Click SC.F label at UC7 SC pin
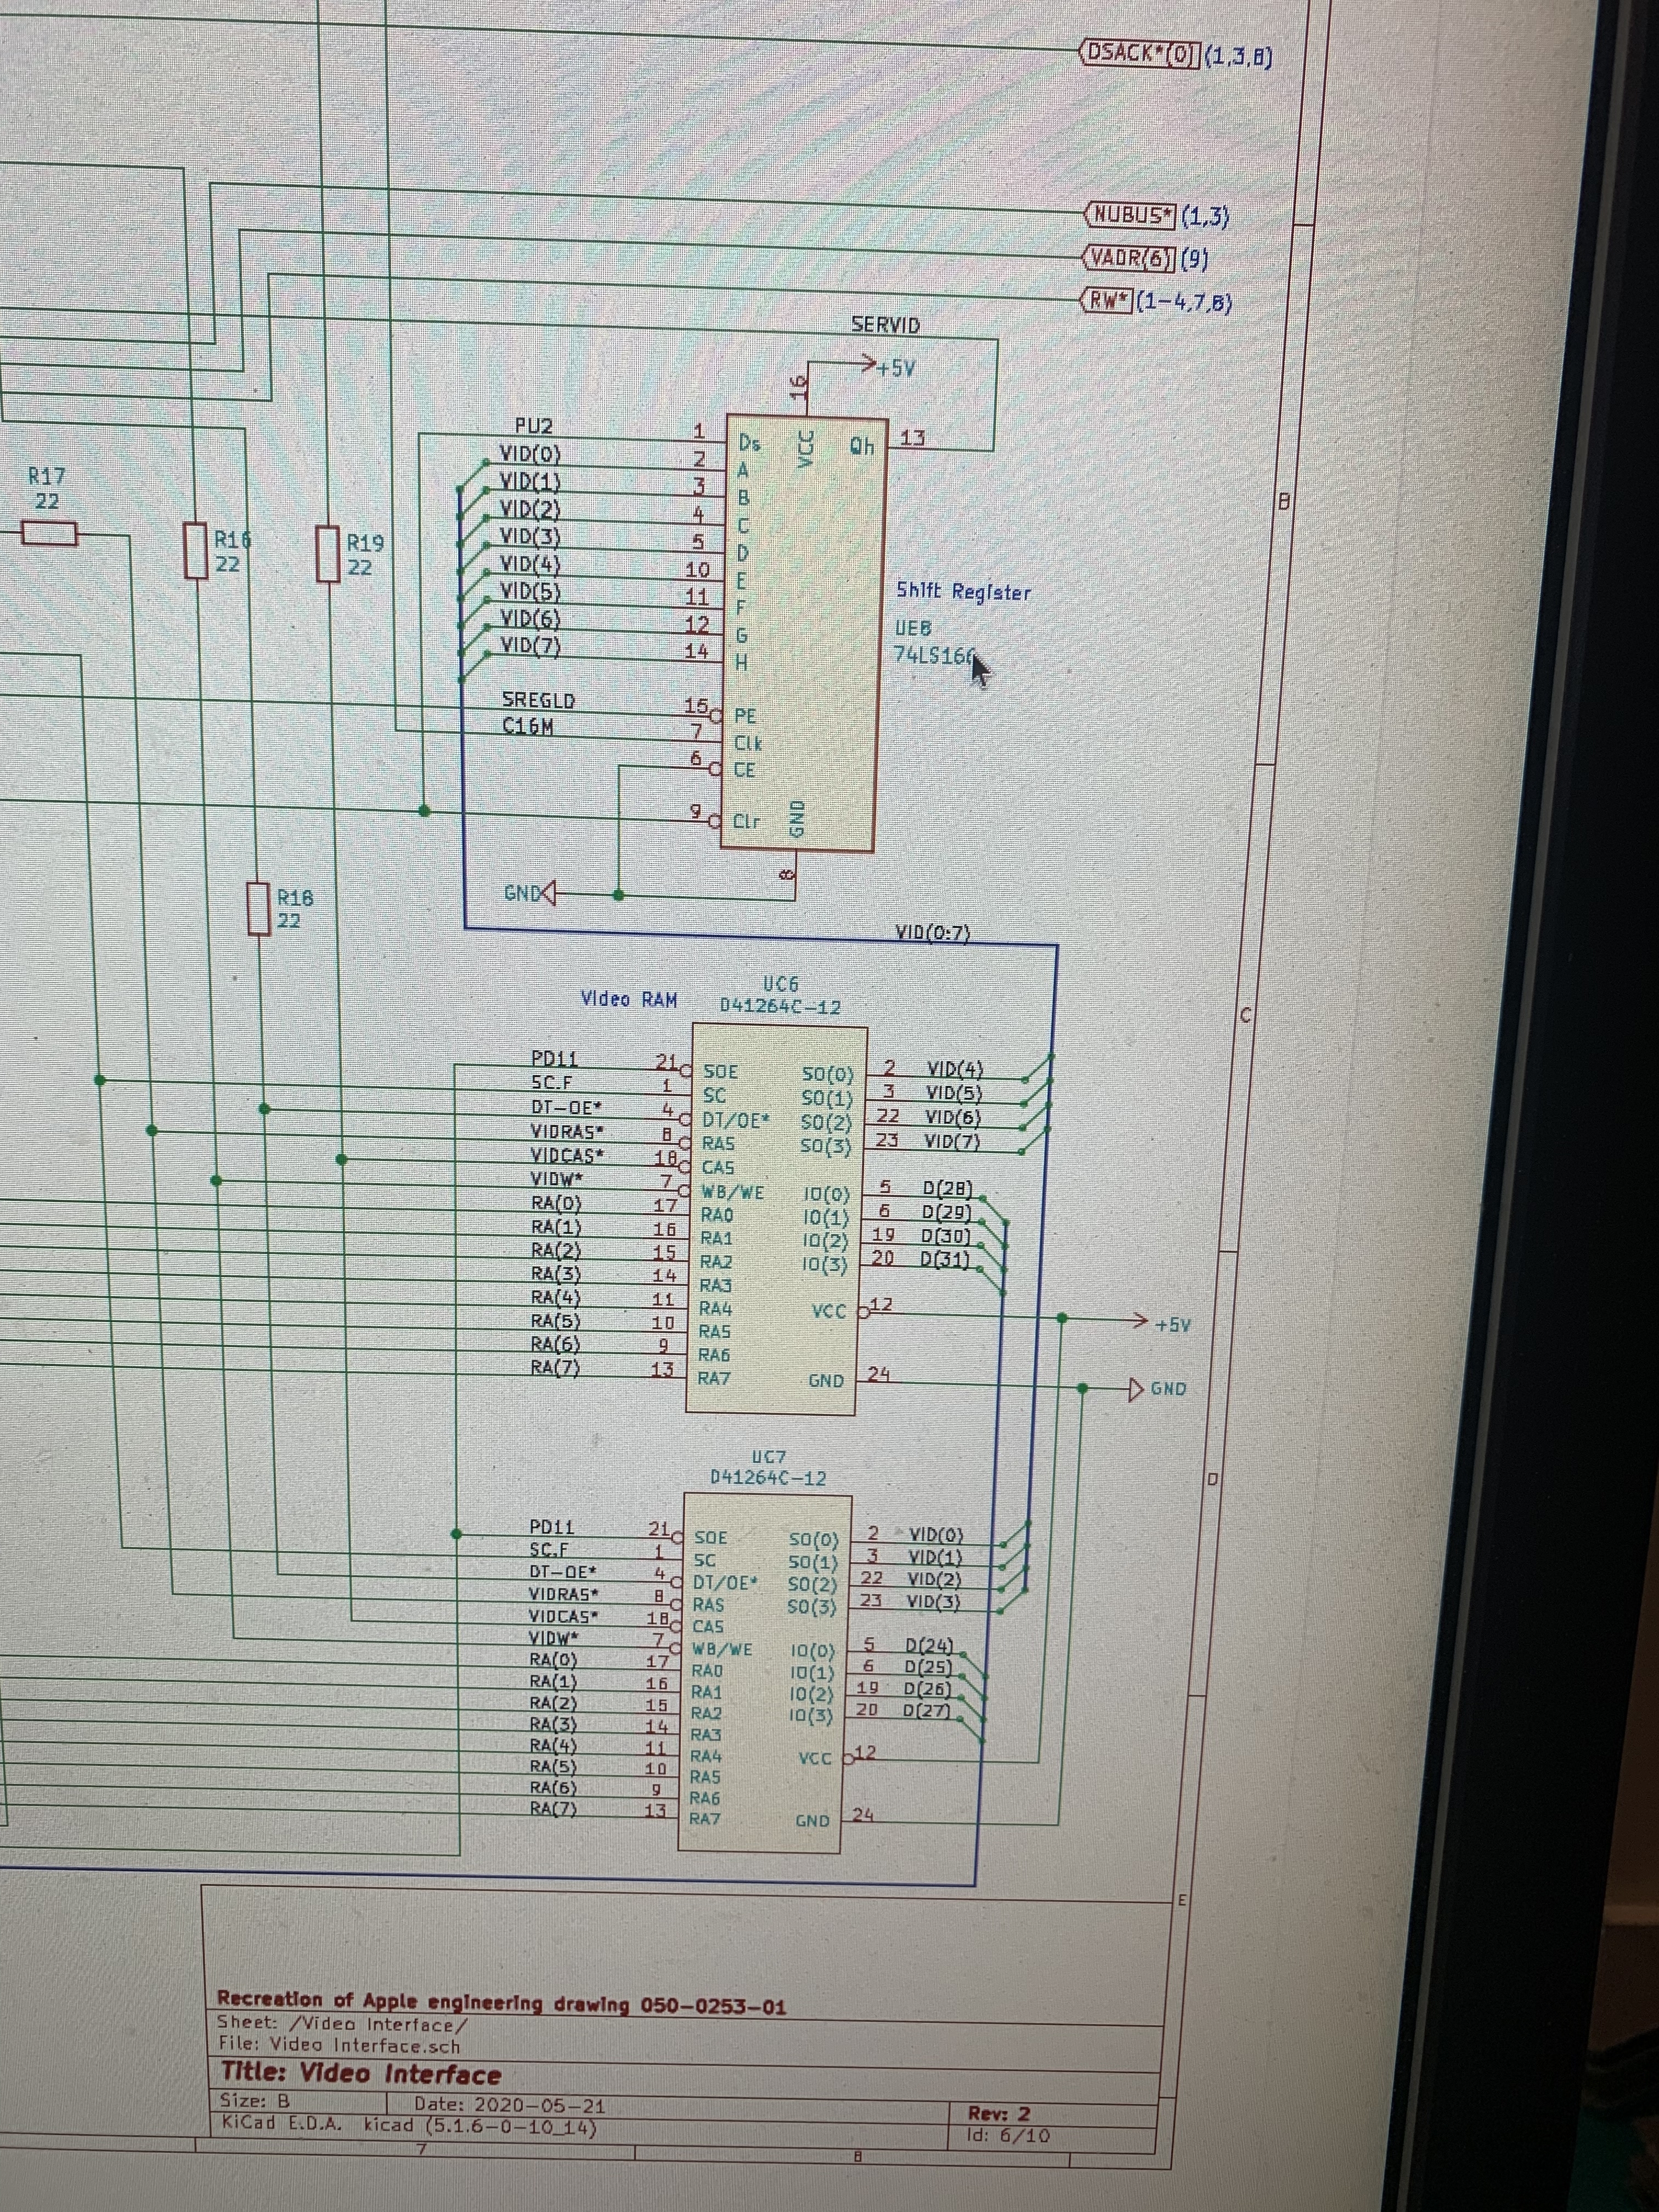The width and height of the screenshot is (1659, 2212). pos(549,1550)
